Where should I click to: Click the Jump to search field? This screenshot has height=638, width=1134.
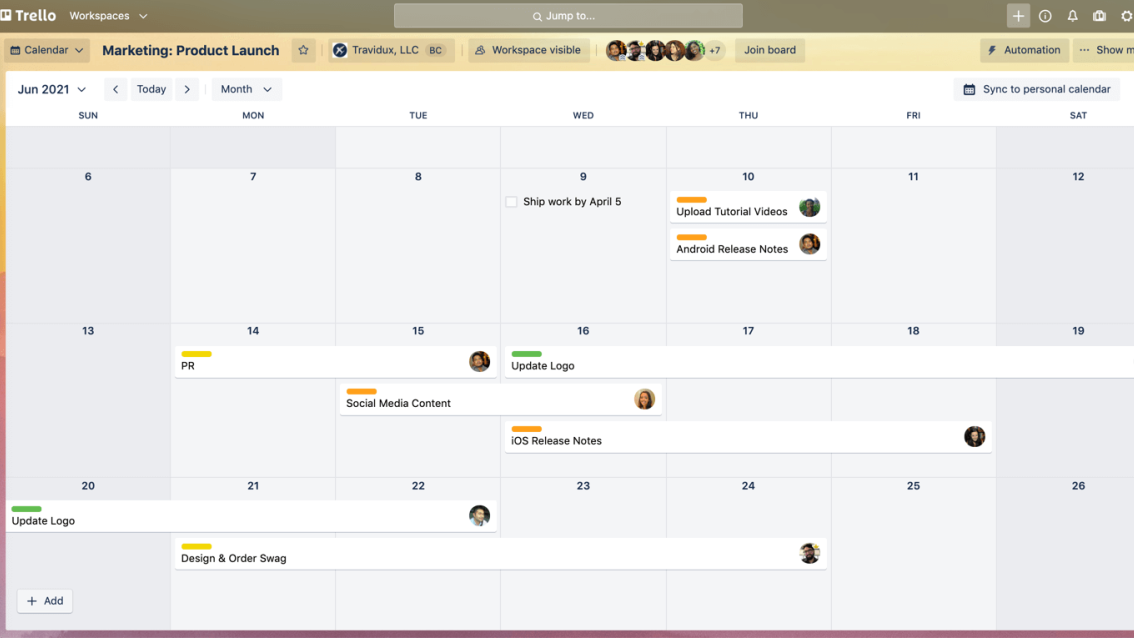568,15
